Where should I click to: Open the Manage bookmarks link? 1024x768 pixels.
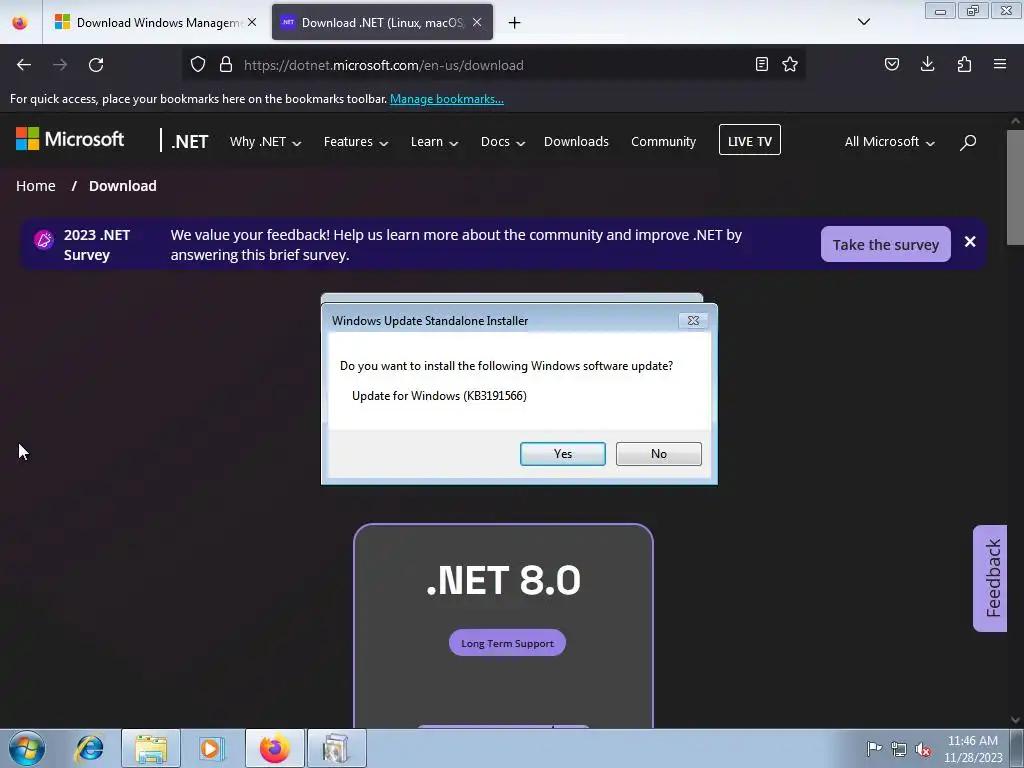click(447, 99)
